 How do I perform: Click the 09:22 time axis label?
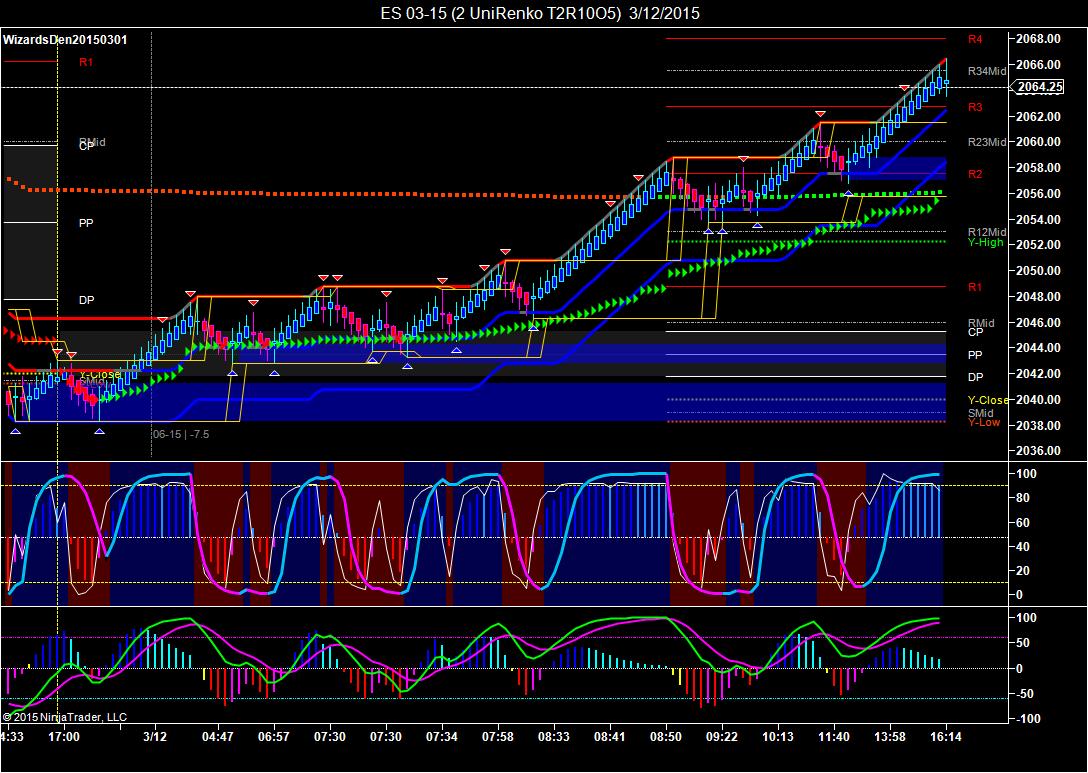722,737
